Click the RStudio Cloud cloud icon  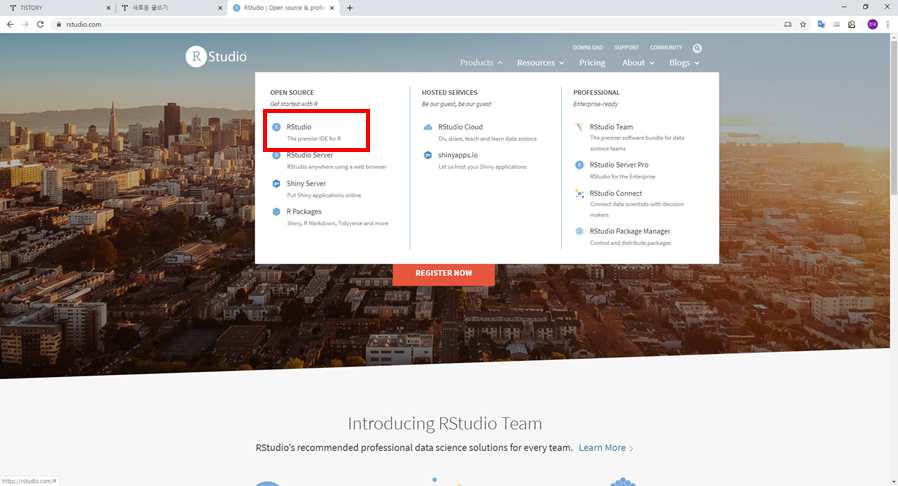(x=428, y=127)
